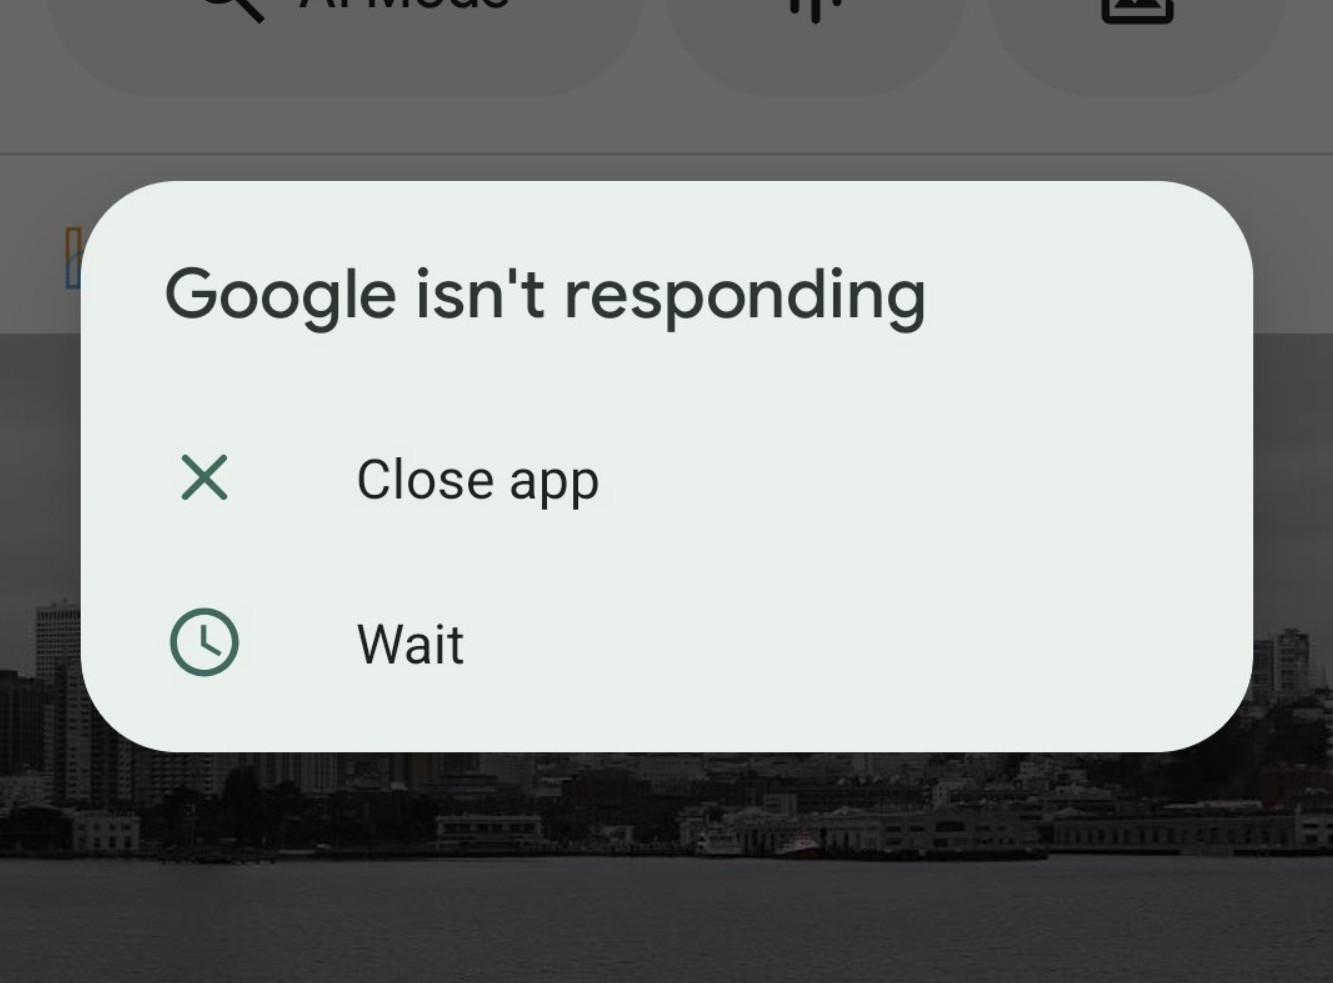Tap the magnifier icon in AI Mode pill
The width and height of the screenshot is (1333, 983).
pyautogui.click(x=232, y=8)
